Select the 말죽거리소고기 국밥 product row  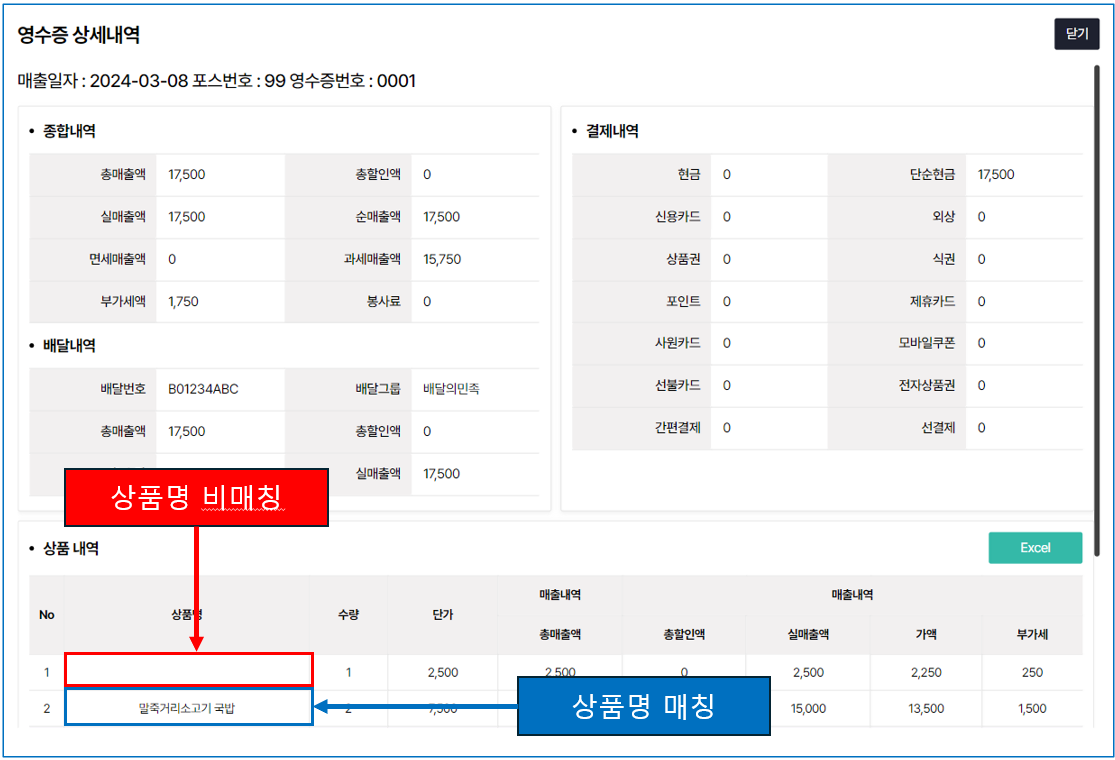click(x=189, y=708)
